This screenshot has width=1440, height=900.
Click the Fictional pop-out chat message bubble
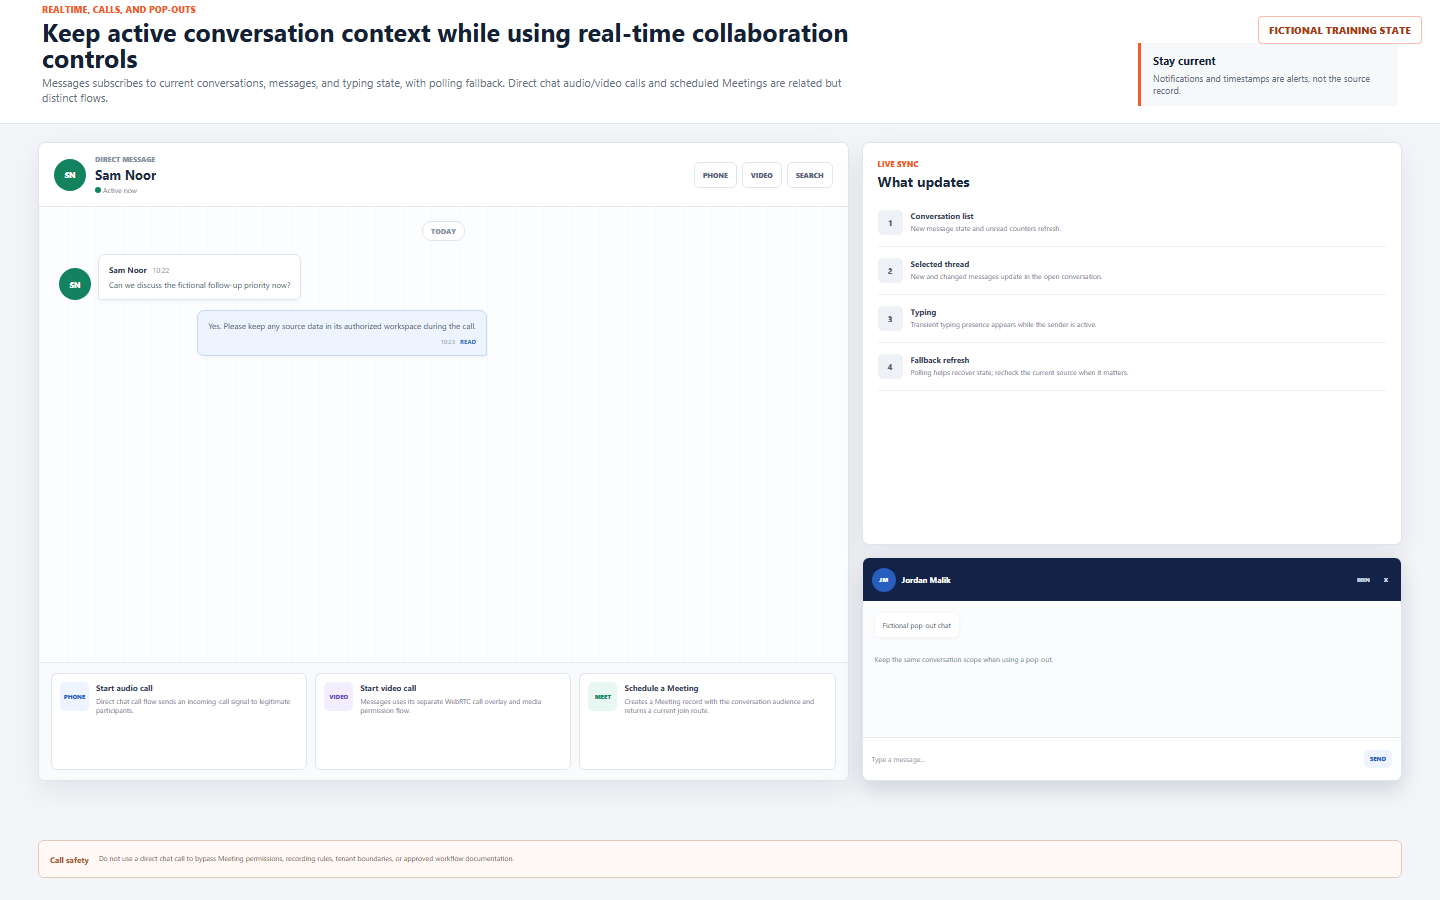pyautogui.click(x=917, y=625)
